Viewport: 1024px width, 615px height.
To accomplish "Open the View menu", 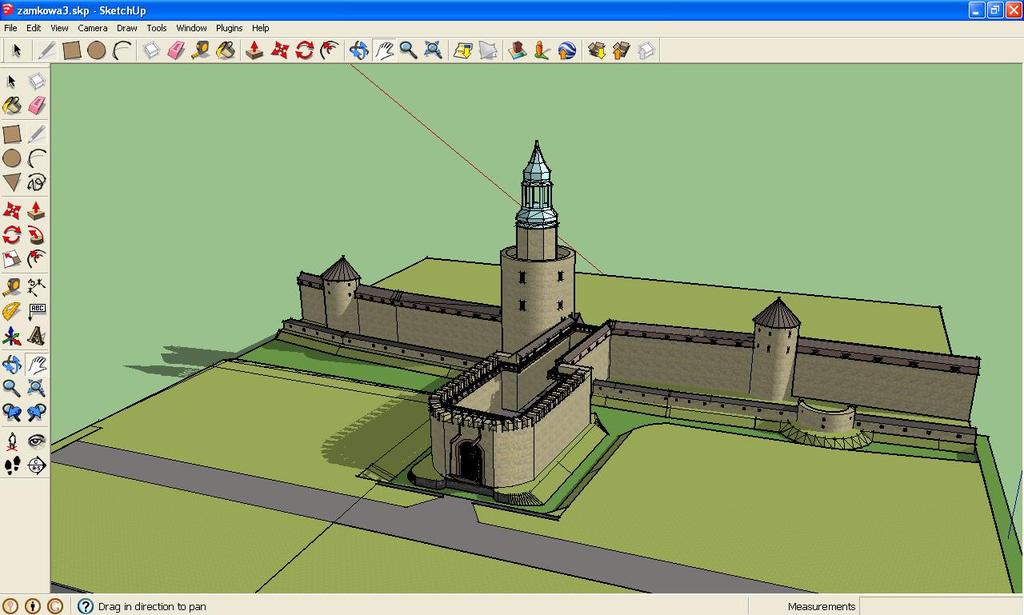I will point(59,28).
